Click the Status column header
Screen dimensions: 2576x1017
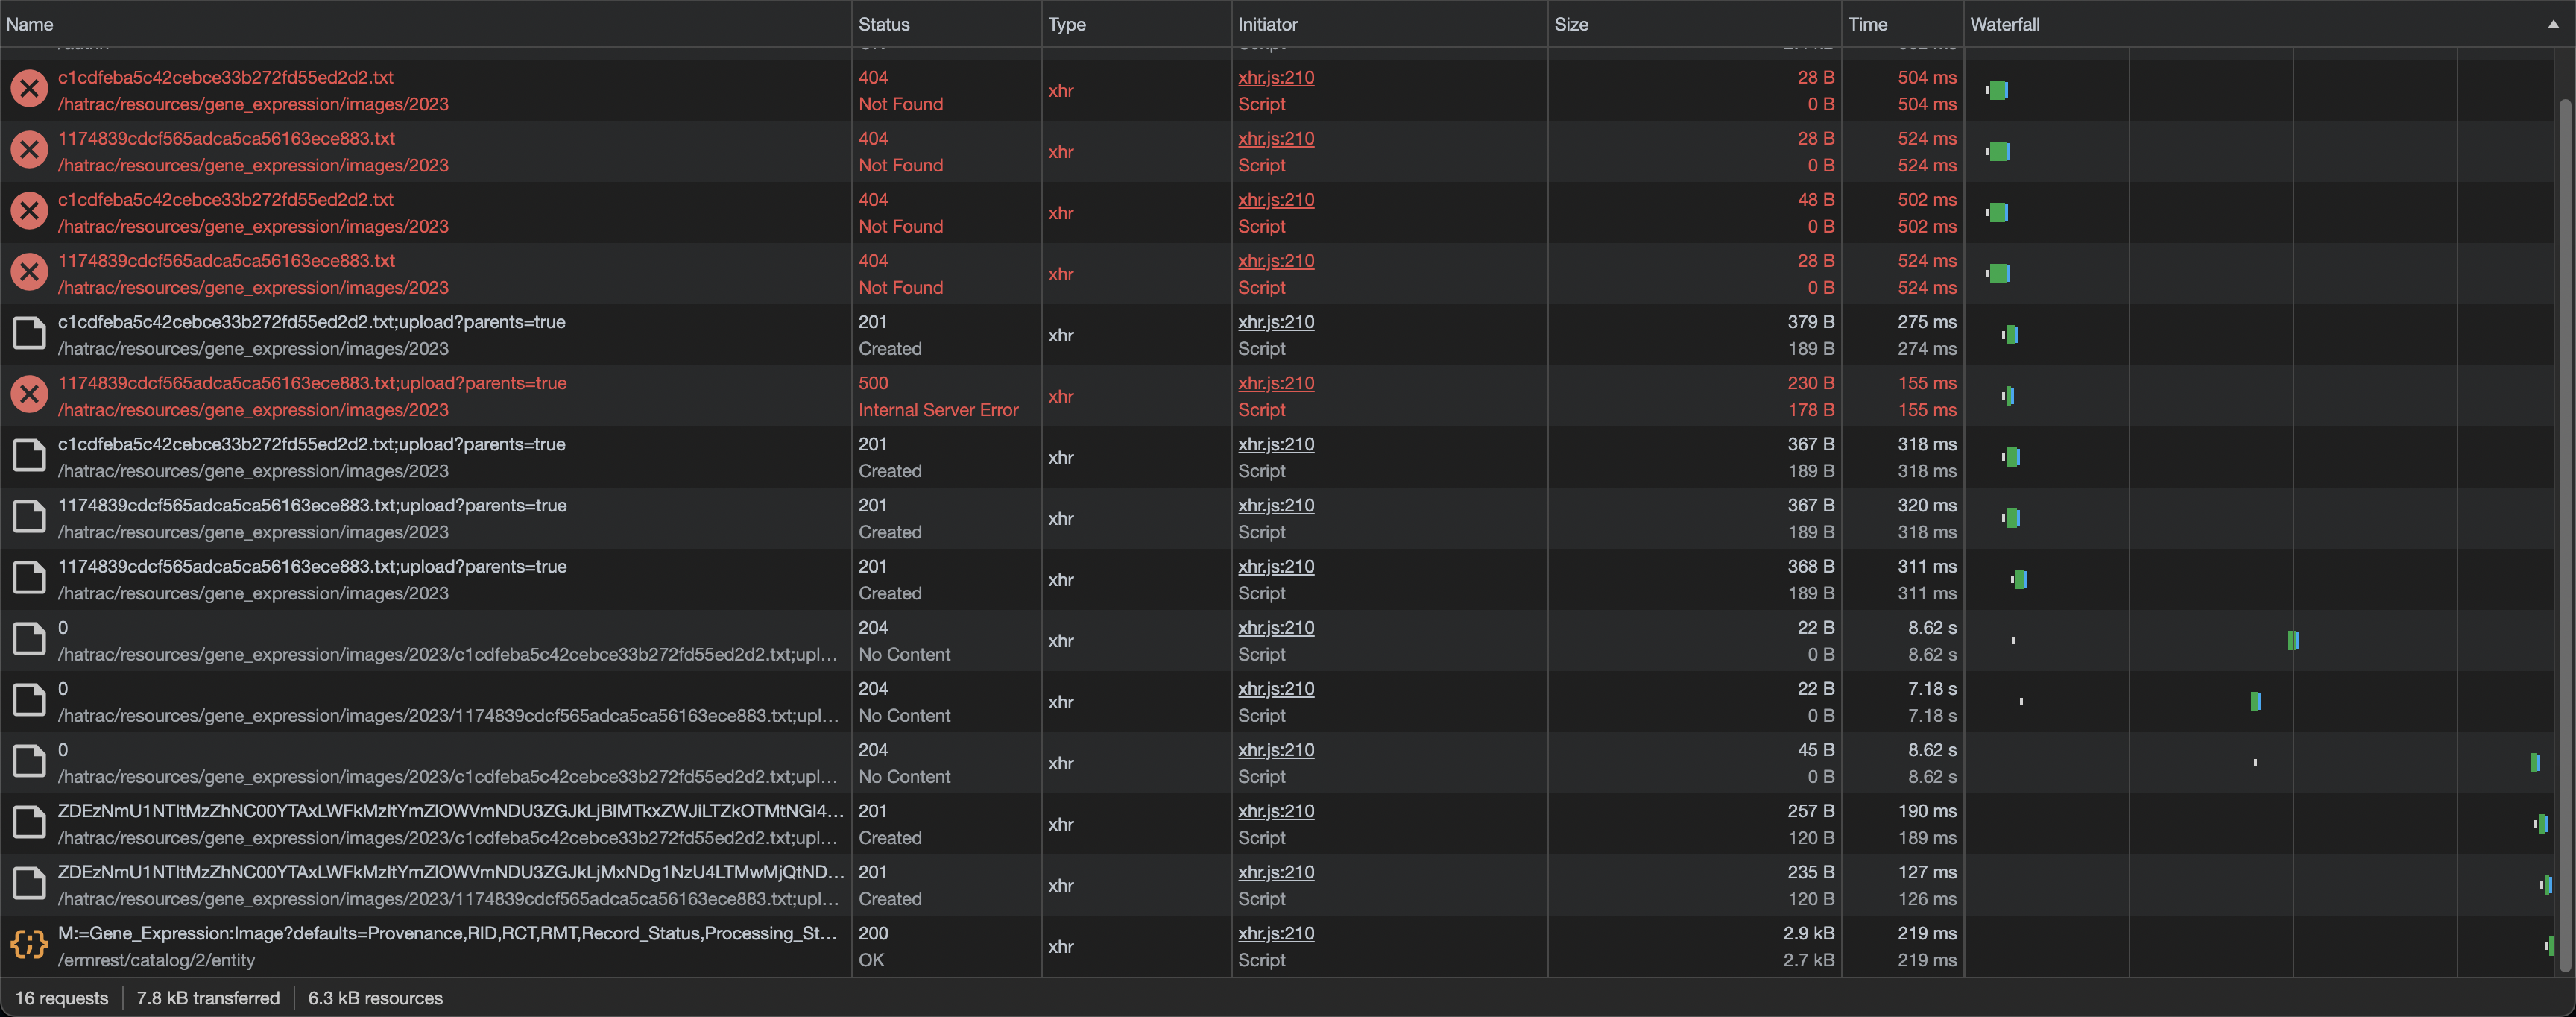tap(883, 24)
